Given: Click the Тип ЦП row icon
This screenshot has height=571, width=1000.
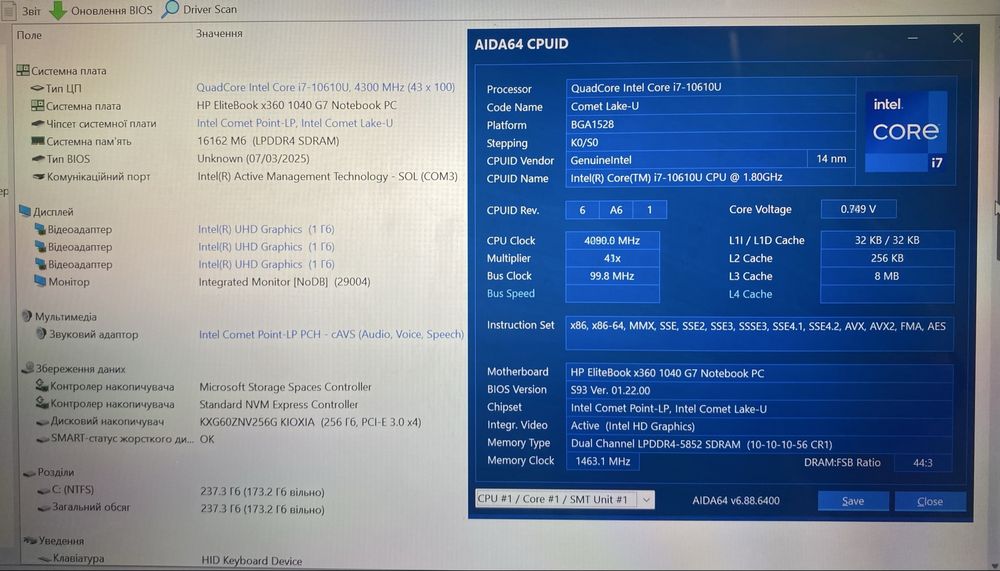Looking at the screenshot, I should [x=37, y=88].
